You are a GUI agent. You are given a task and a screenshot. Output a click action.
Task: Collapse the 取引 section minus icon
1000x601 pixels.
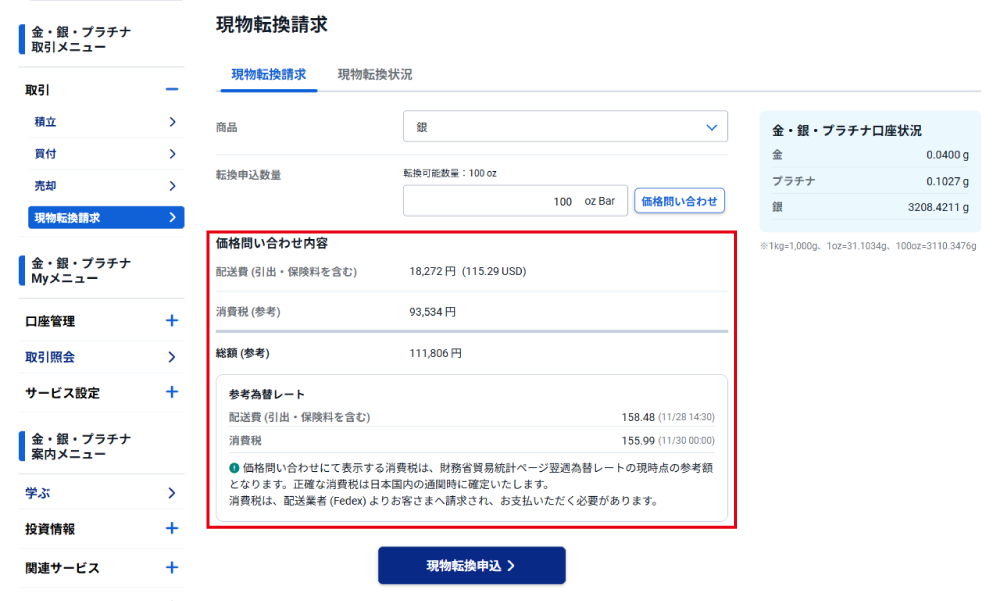coord(171,90)
